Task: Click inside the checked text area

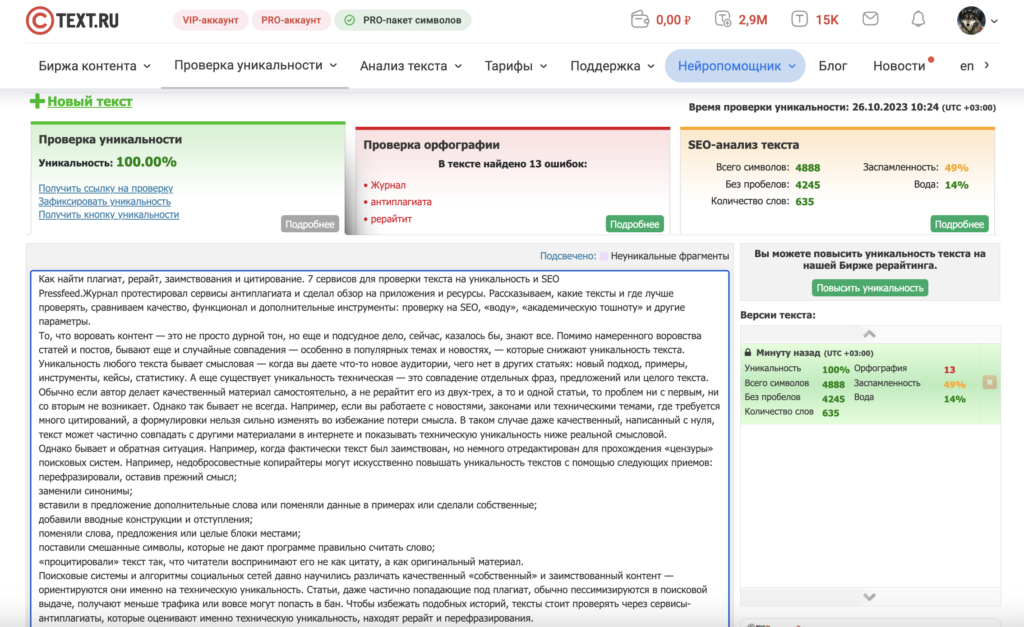Action: tap(378, 450)
